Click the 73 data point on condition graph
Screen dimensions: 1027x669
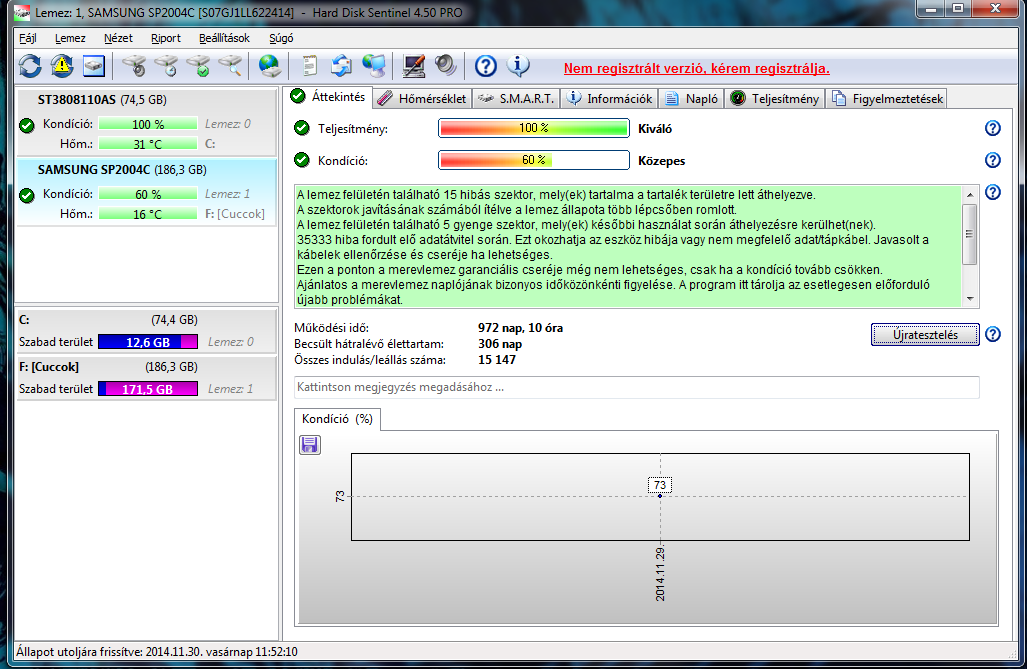click(x=660, y=496)
